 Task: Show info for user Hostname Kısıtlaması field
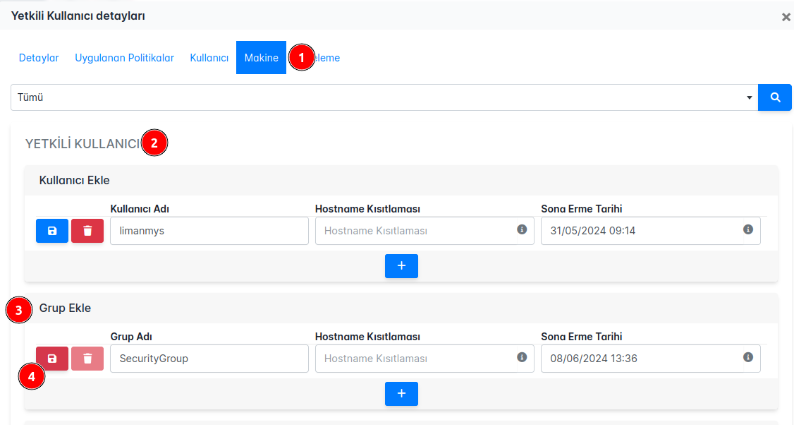tap(522, 229)
